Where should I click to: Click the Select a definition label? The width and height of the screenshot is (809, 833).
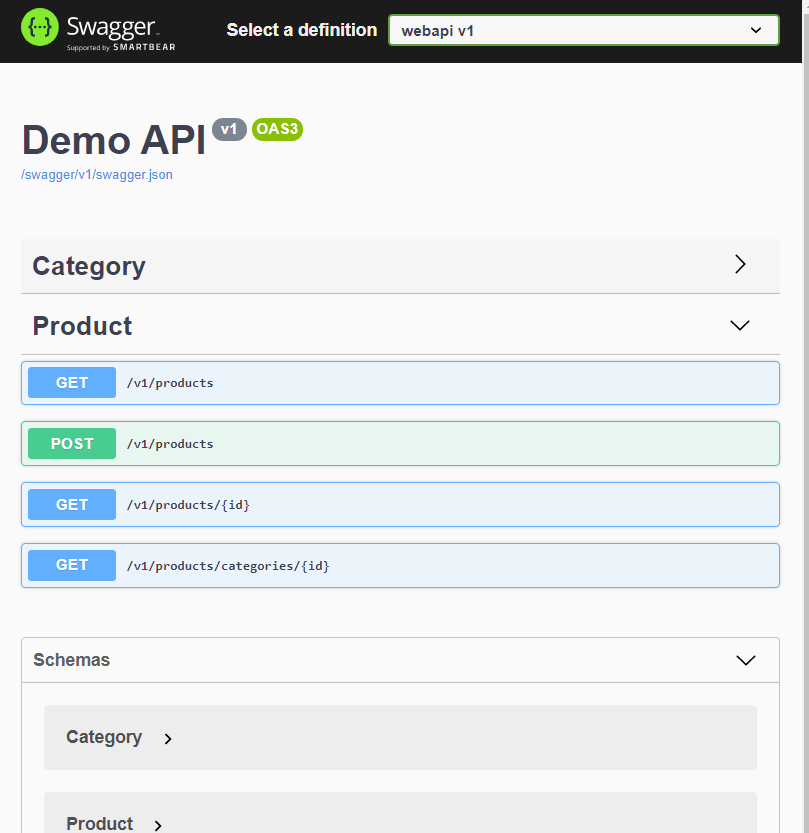point(302,30)
